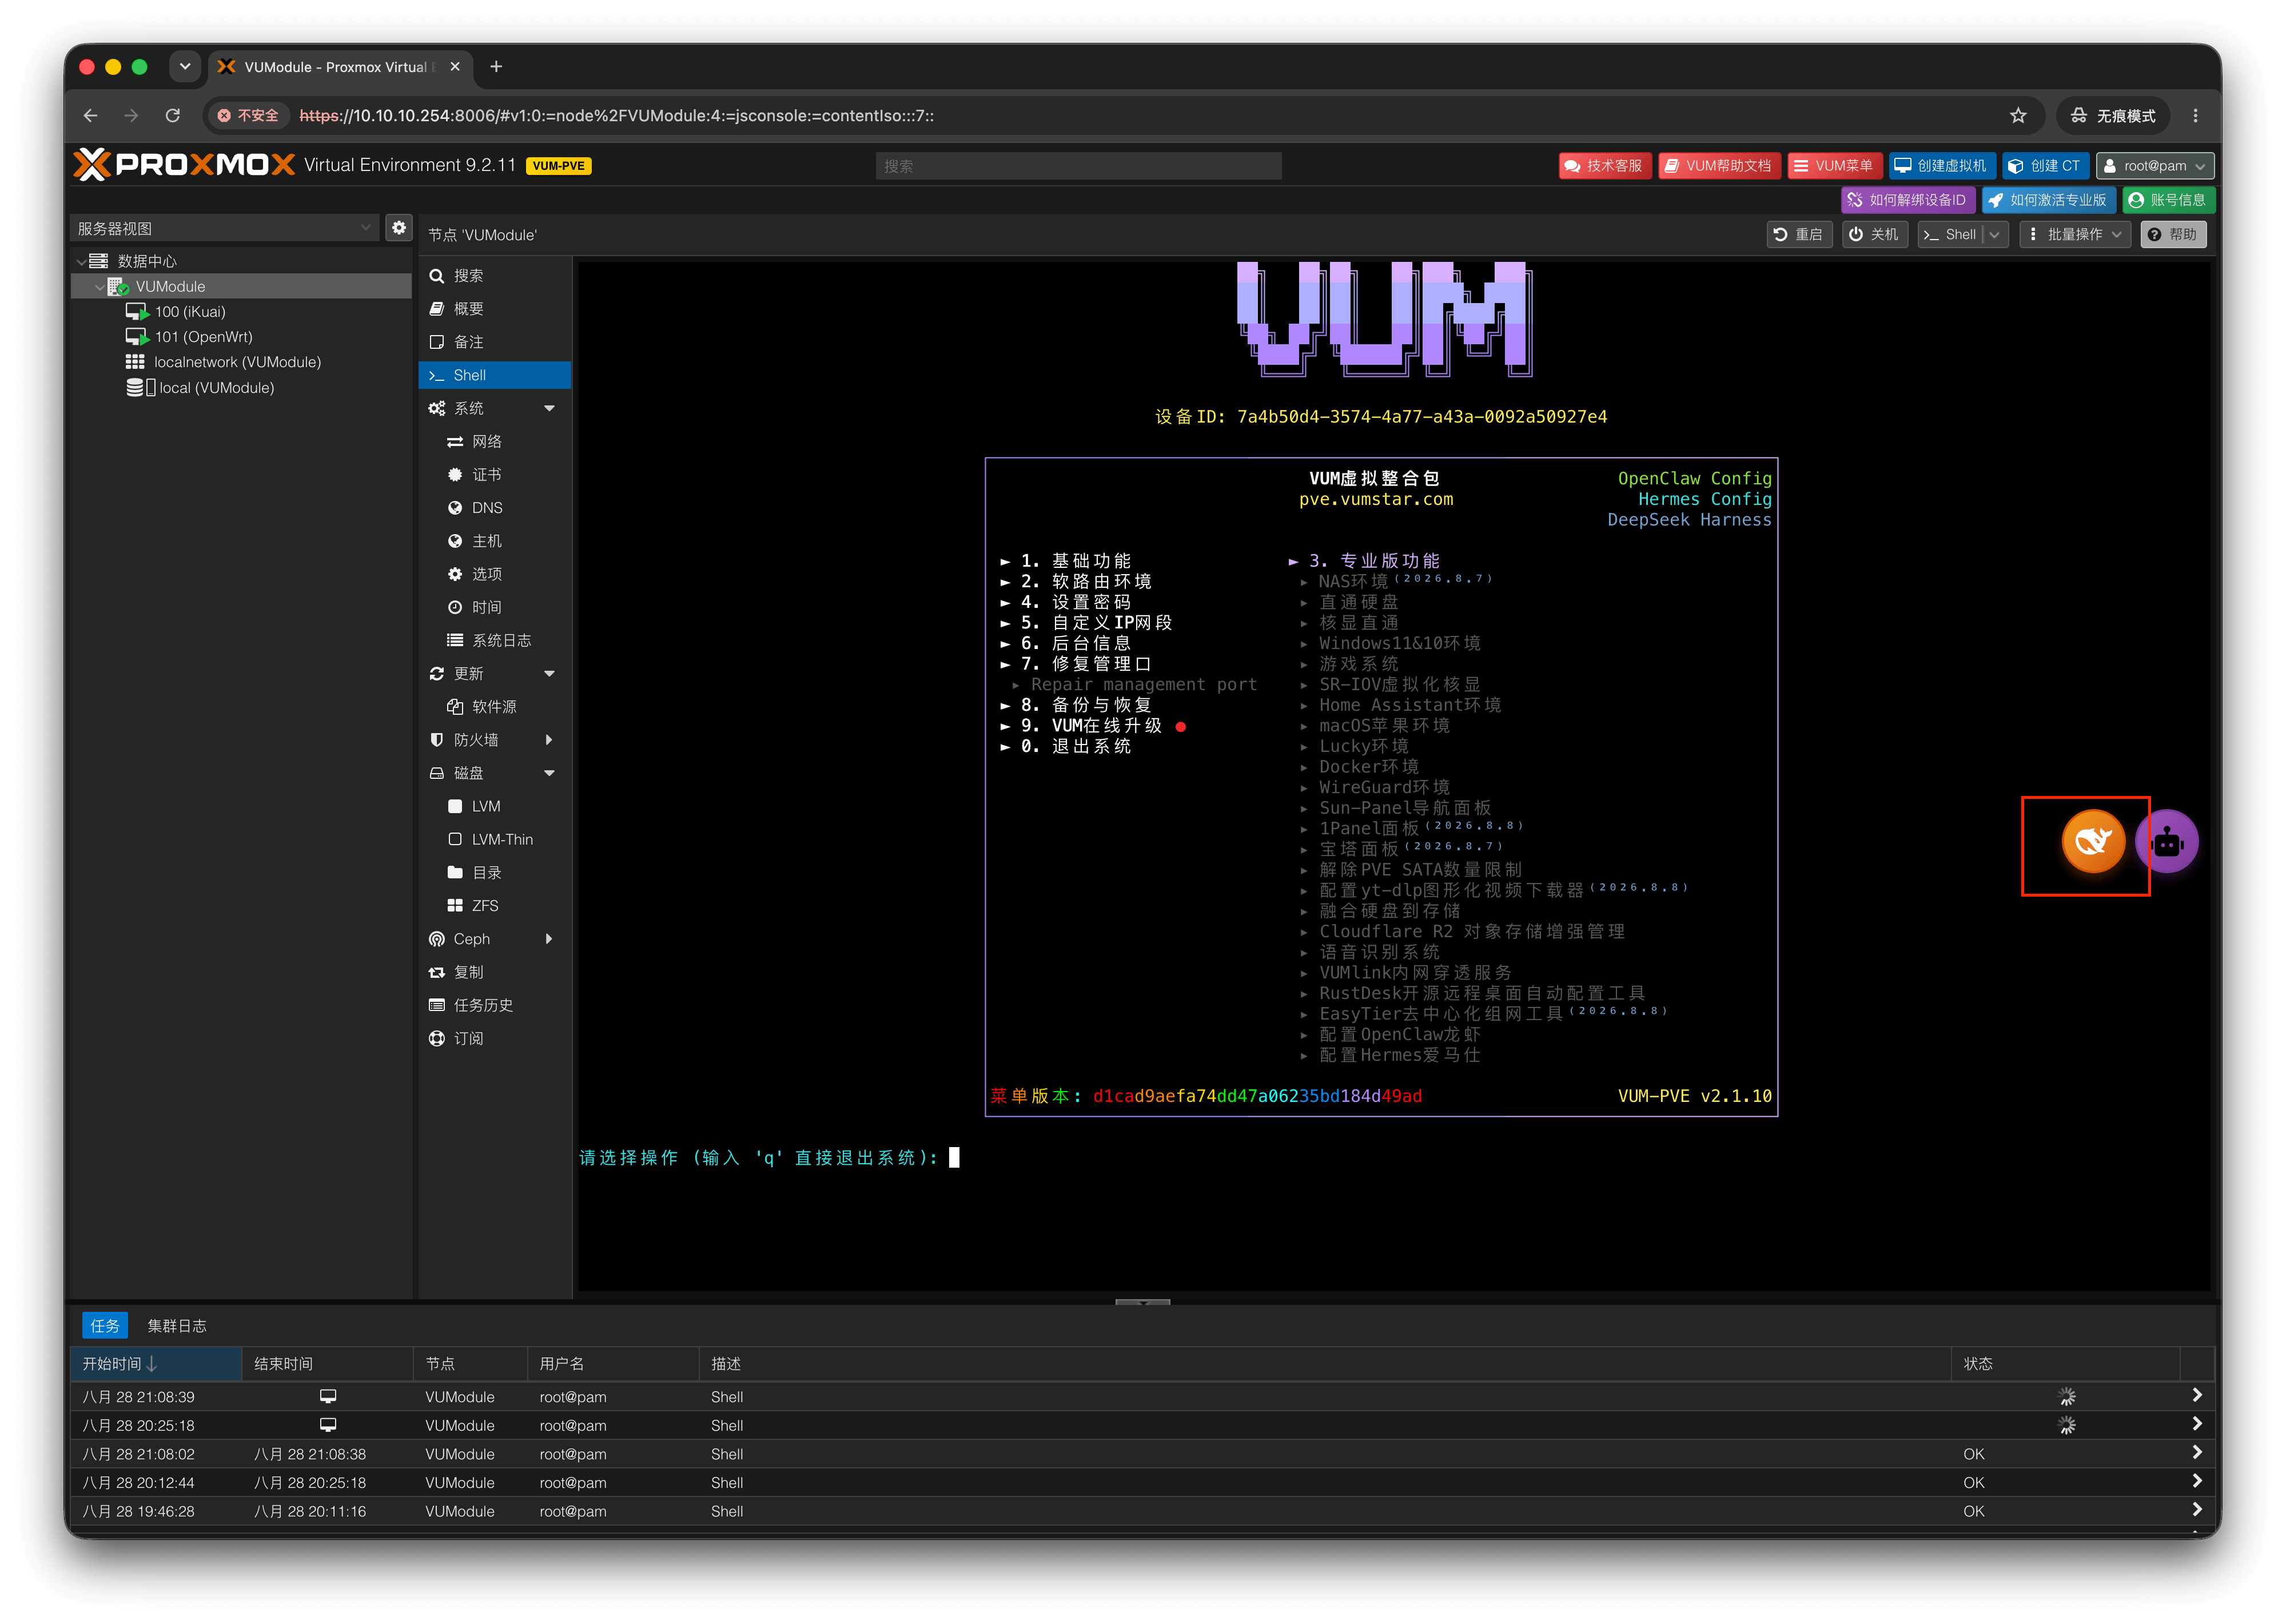Click the 关机 shutdown button
This screenshot has height=1624, width=2286.
coord(1874,234)
